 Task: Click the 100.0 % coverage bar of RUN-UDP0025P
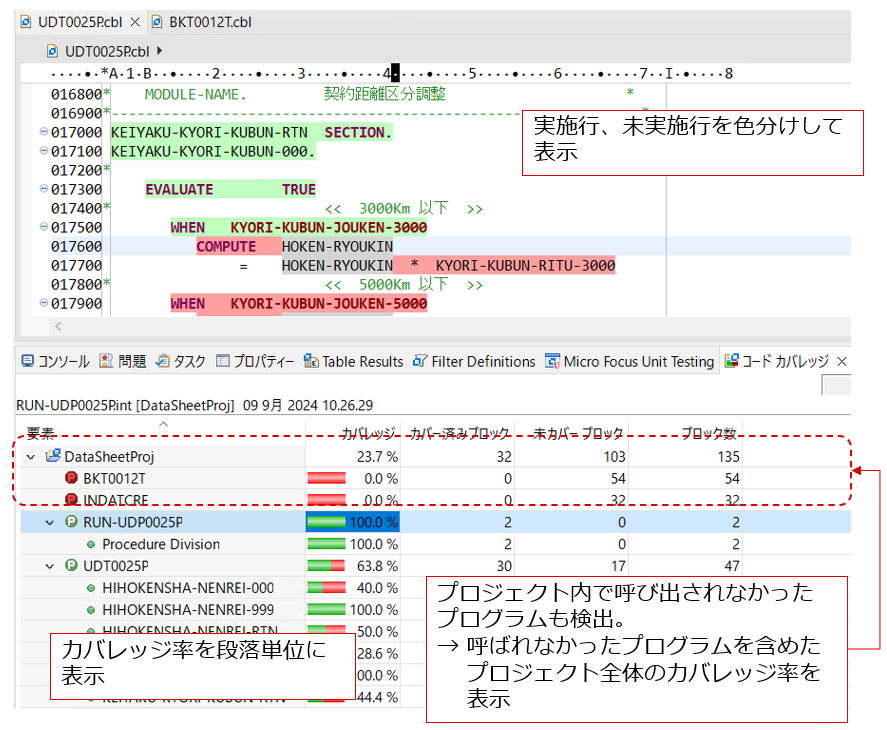click(x=326, y=522)
